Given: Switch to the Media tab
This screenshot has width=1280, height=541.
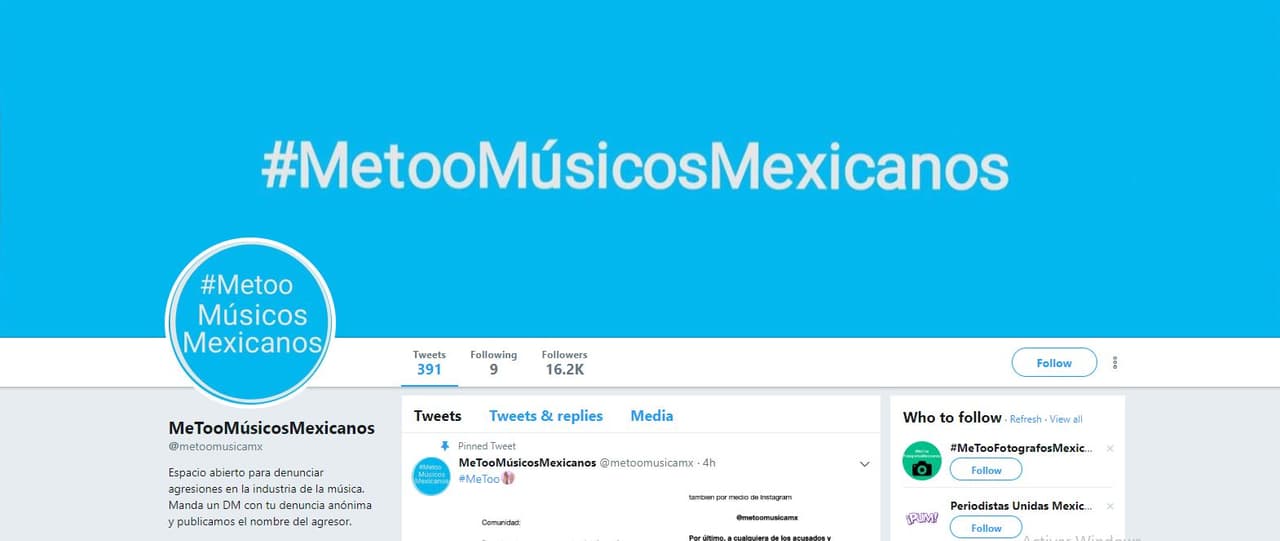Looking at the screenshot, I should [652, 416].
